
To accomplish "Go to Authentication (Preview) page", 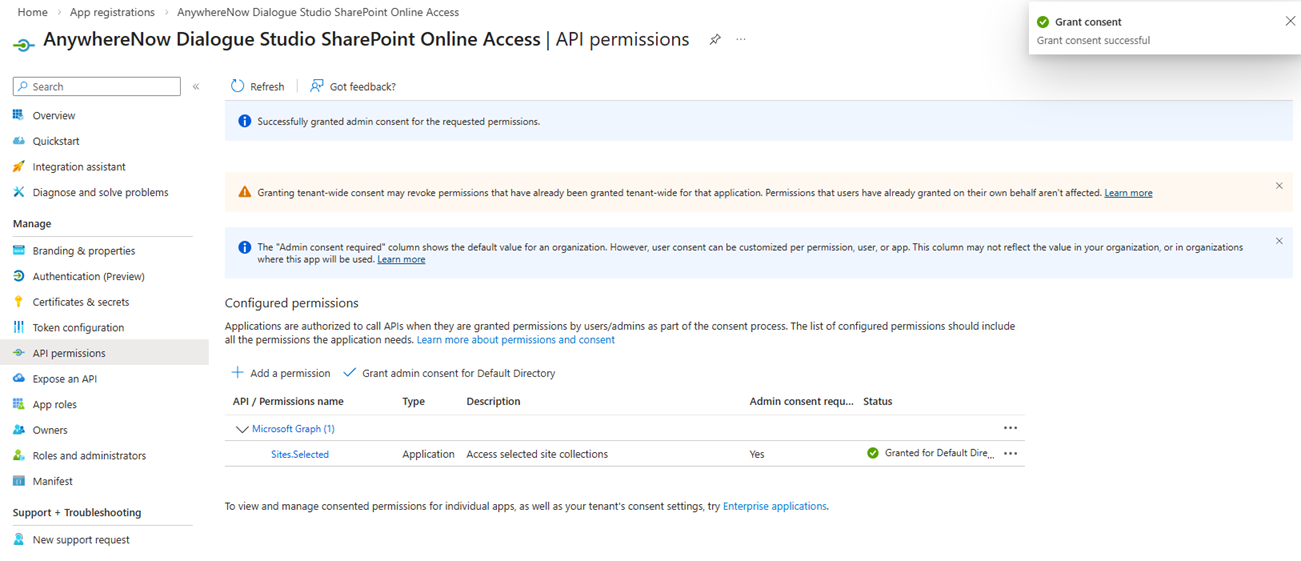I will [88, 277].
